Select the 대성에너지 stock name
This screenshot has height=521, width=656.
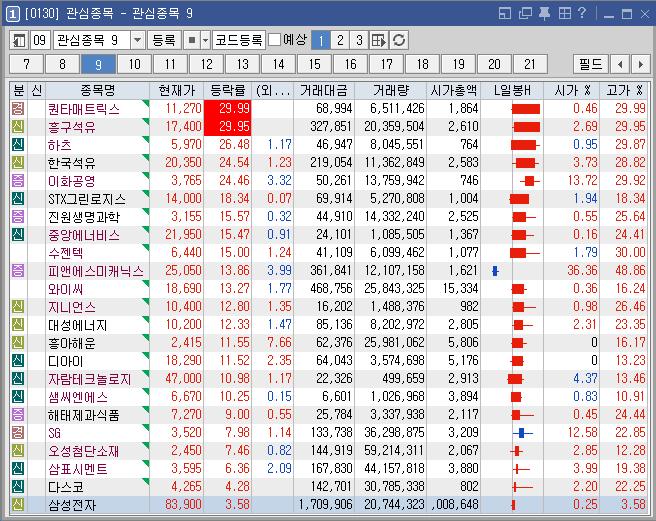coord(77,325)
